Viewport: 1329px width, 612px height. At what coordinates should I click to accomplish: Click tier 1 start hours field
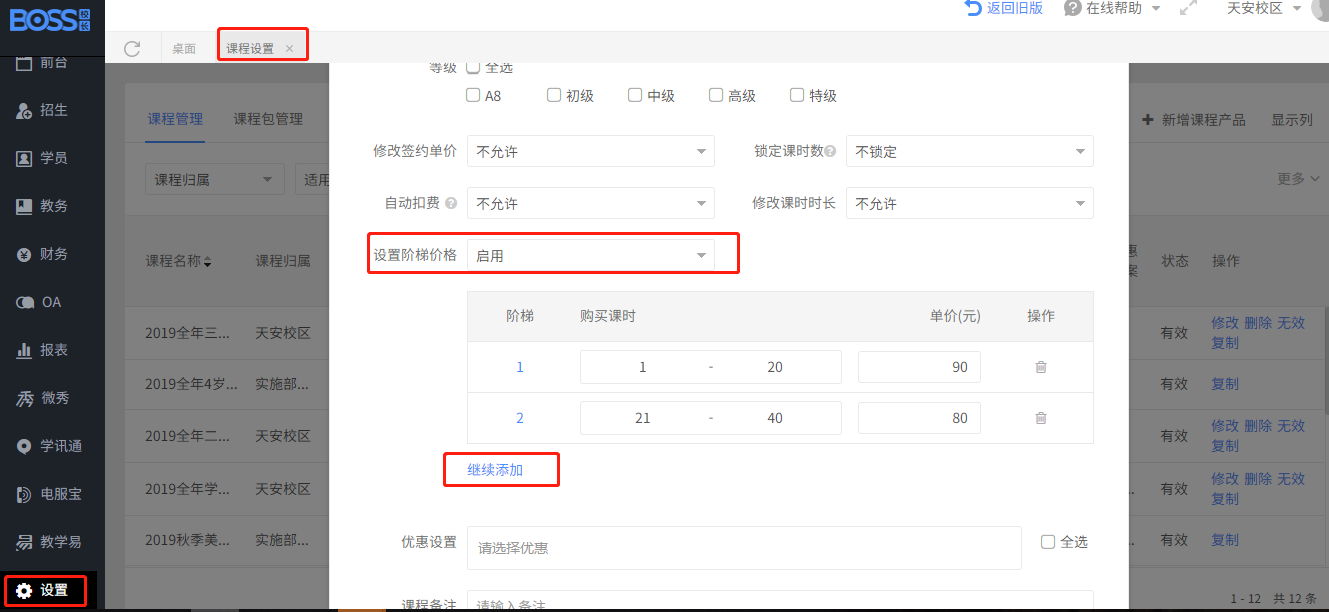(x=642, y=367)
